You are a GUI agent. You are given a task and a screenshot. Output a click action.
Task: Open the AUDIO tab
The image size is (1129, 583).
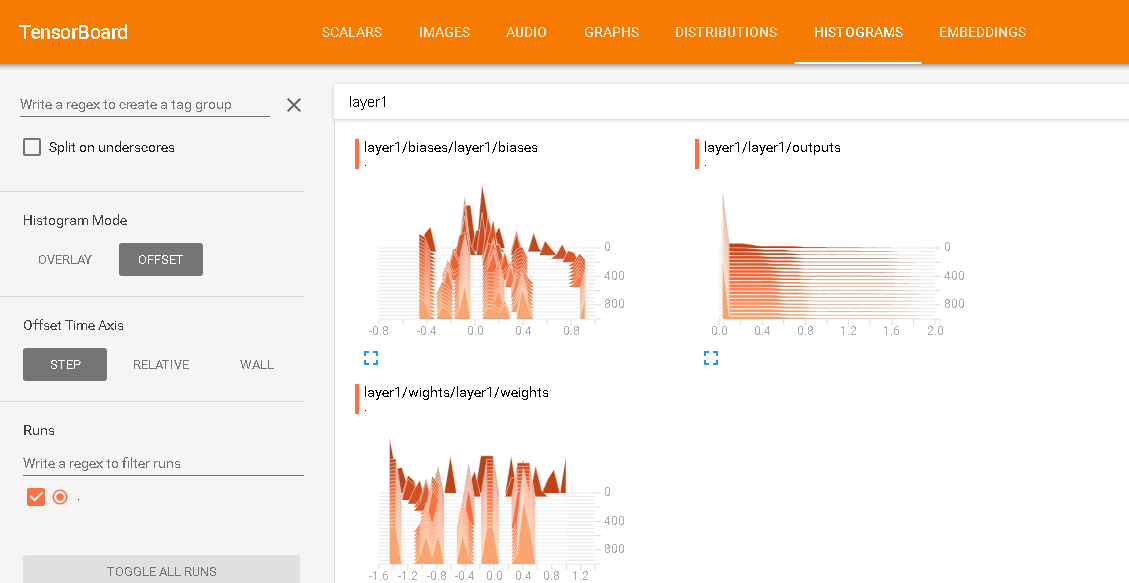click(x=526, y=32)
